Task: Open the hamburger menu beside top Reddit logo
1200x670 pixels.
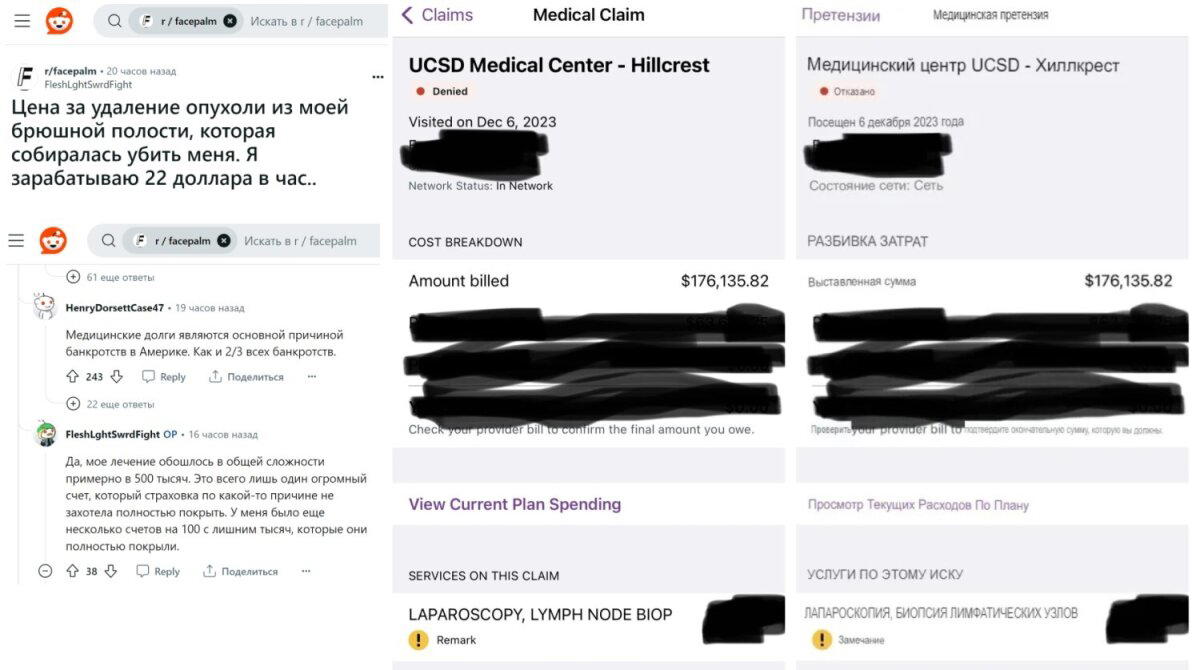Action: click(23, 20)
